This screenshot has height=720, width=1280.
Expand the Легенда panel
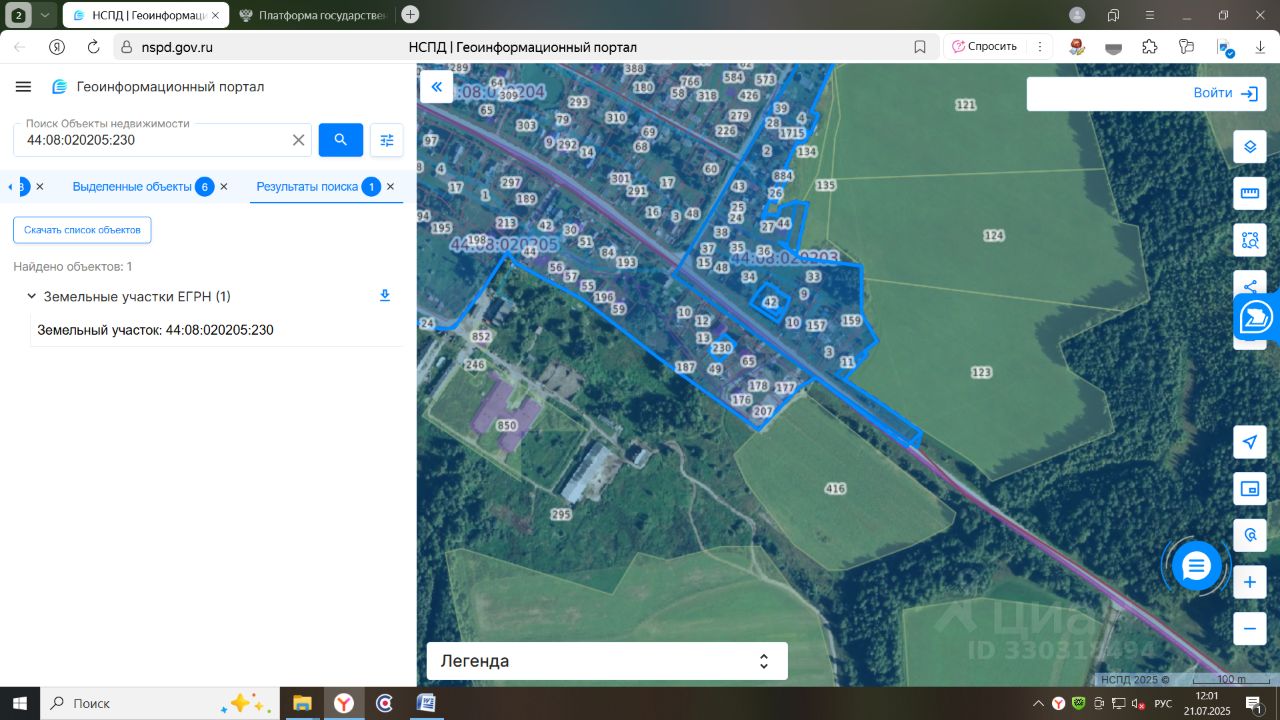[607, 661]
